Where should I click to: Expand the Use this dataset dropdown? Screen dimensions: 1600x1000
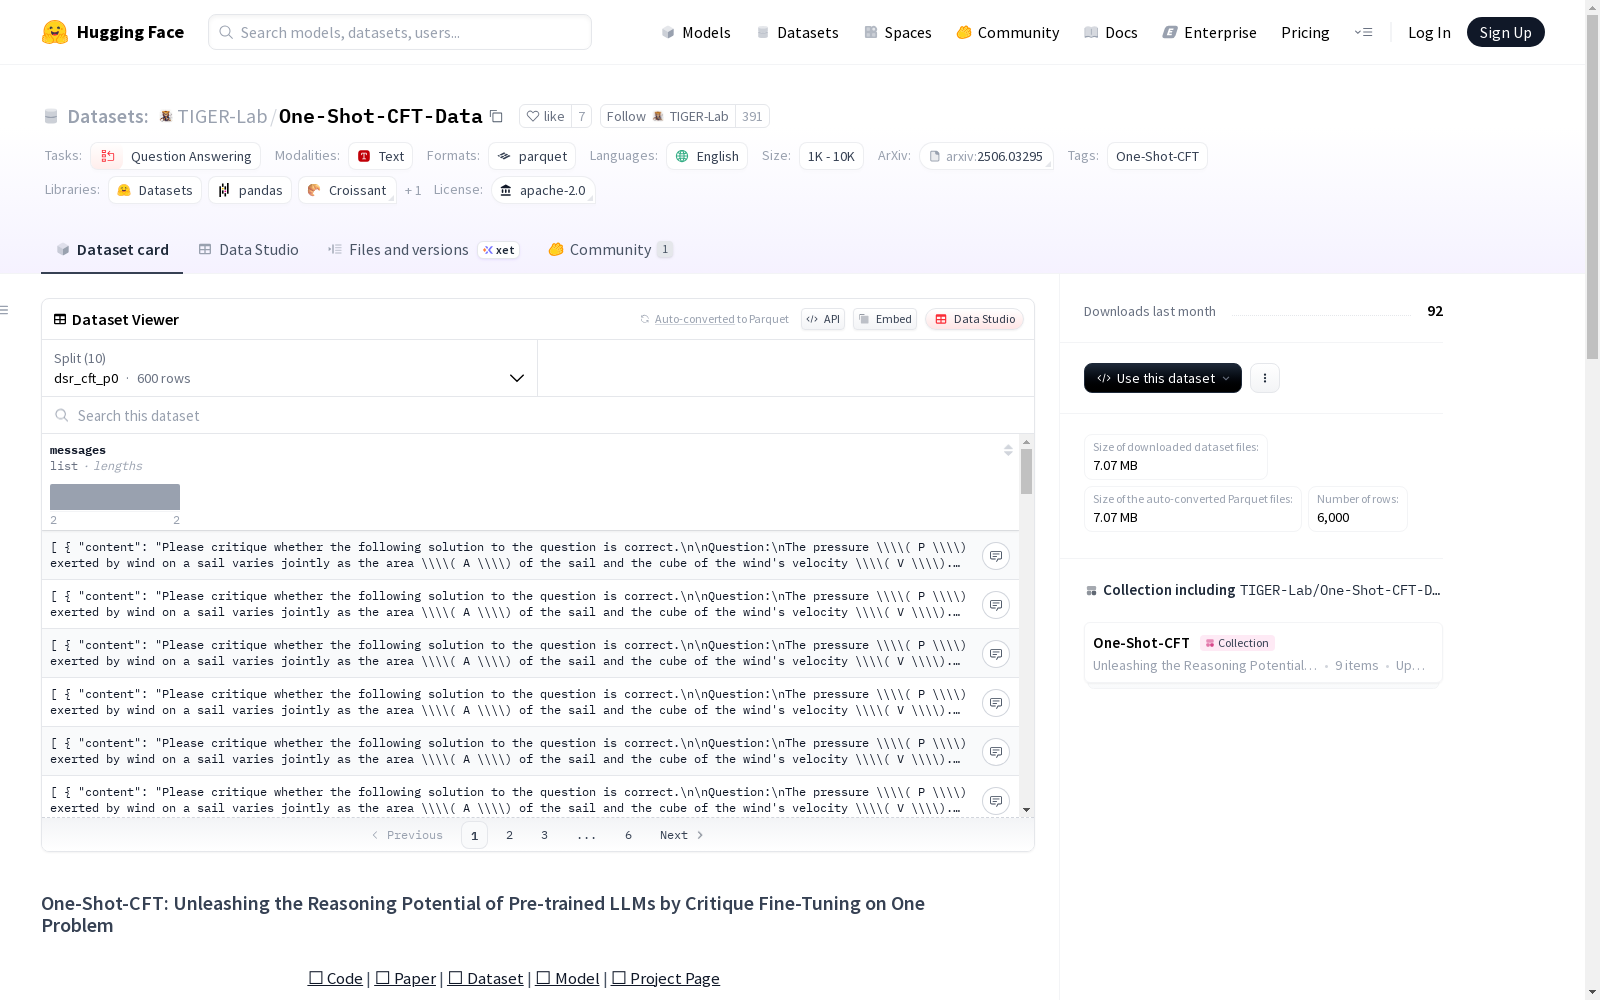point(1163,378)
